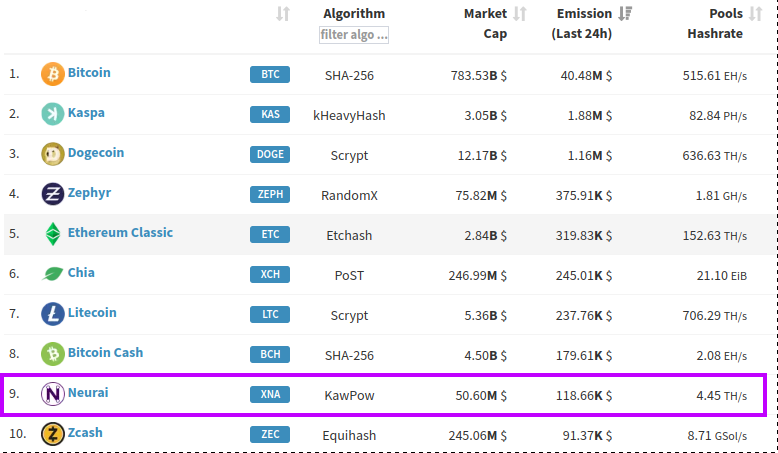Image resolution: width=778 pixels, height=453 pixels.
Task: Open the Zephyr coin page link
Action: [x=89, y=193]
